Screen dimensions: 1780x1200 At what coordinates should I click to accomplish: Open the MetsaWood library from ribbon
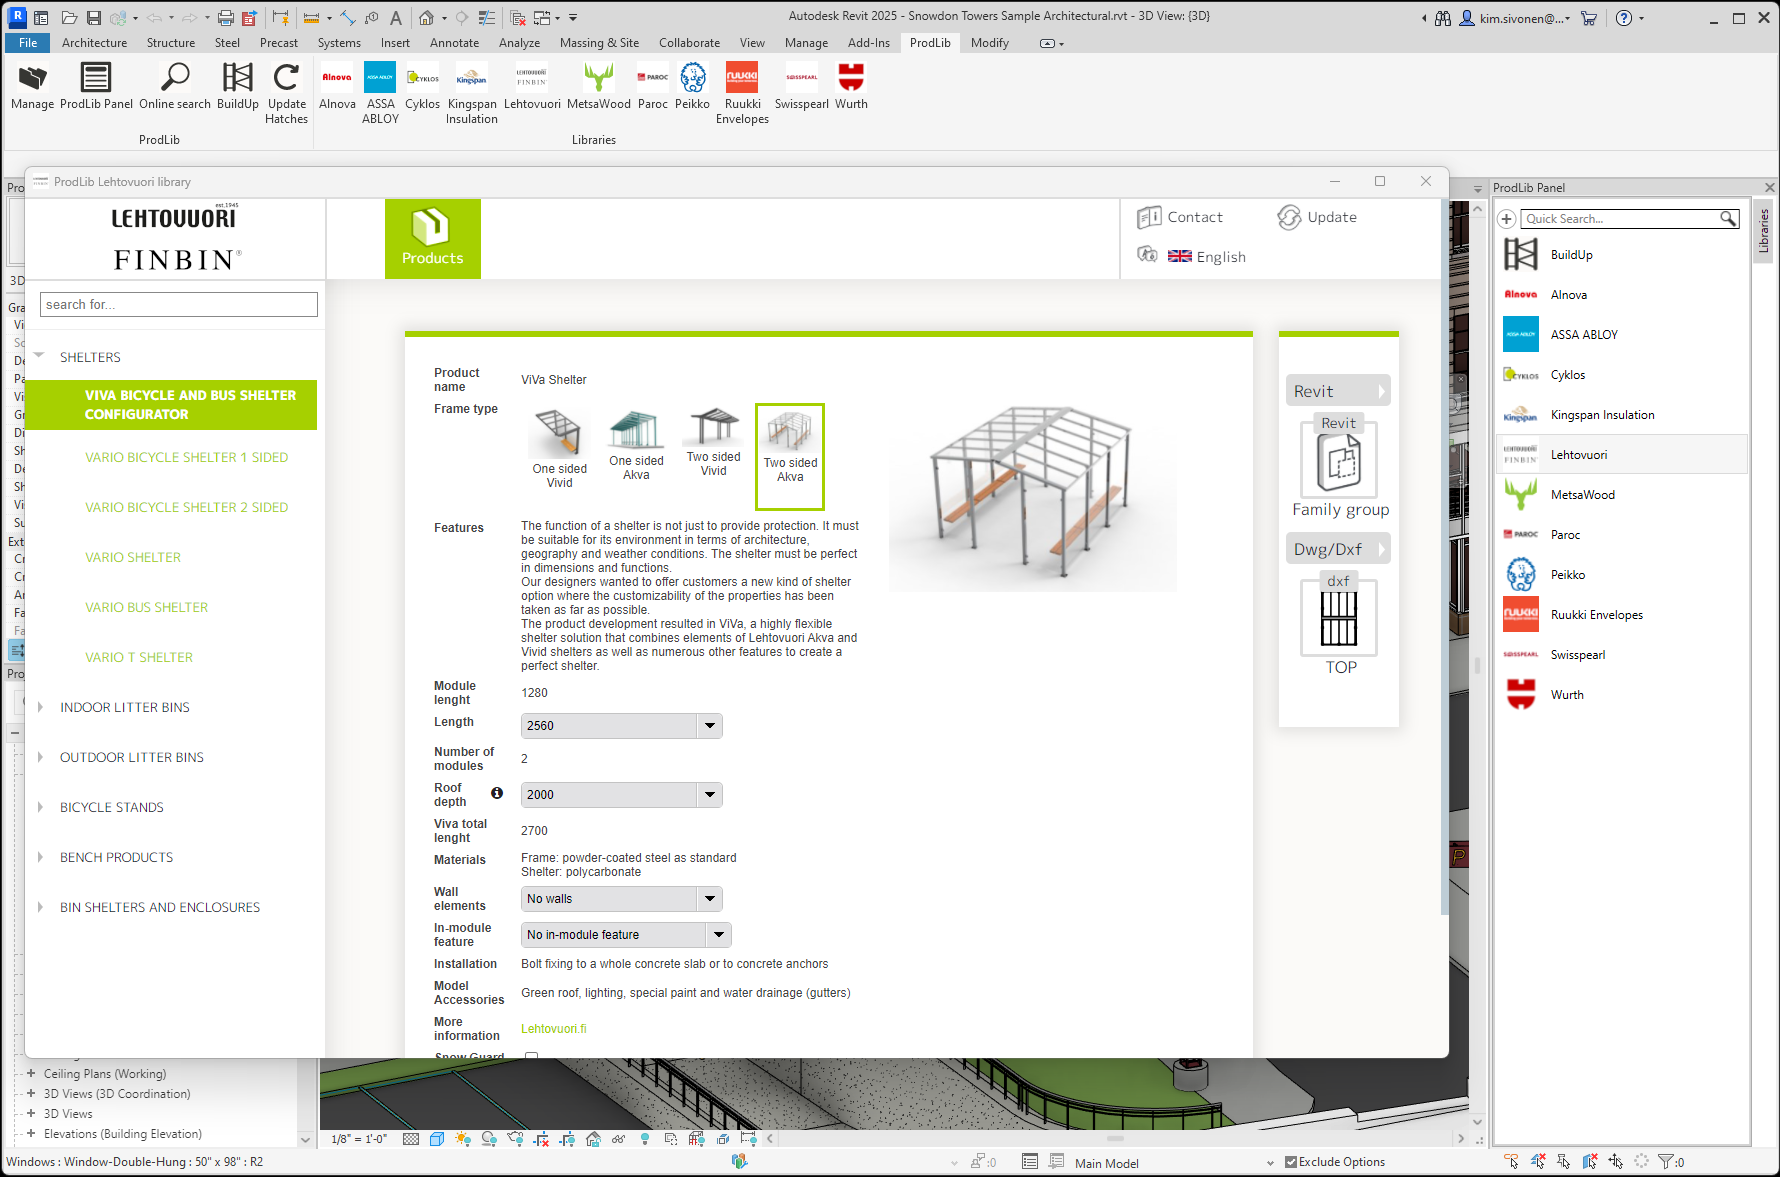pos(599,86)
